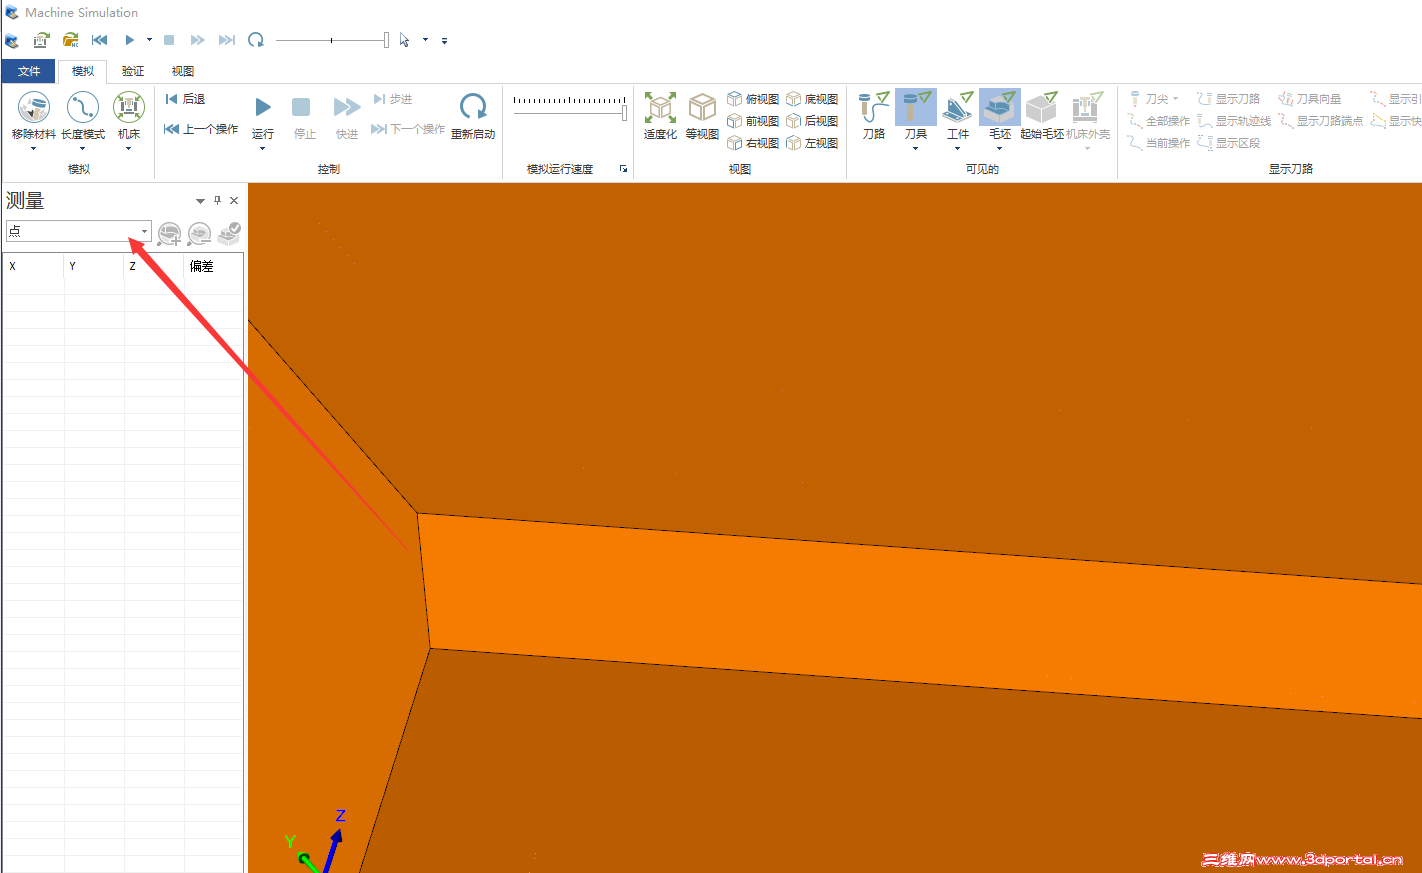Click the 偏差 column header
Screen dimensions: 1422x873
click(212, 266)
